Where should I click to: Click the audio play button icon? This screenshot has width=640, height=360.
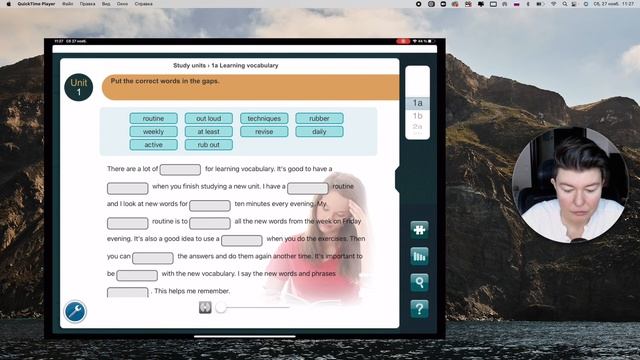[x=205, y=307]
